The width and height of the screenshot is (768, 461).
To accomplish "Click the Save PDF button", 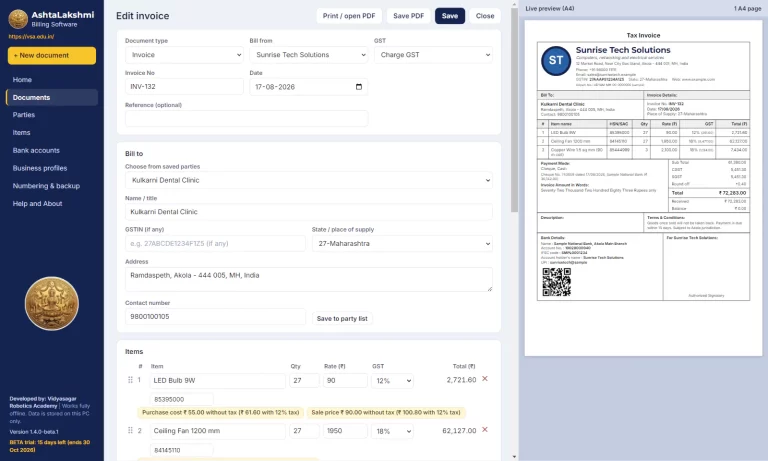I will click(x=408, y=16).
